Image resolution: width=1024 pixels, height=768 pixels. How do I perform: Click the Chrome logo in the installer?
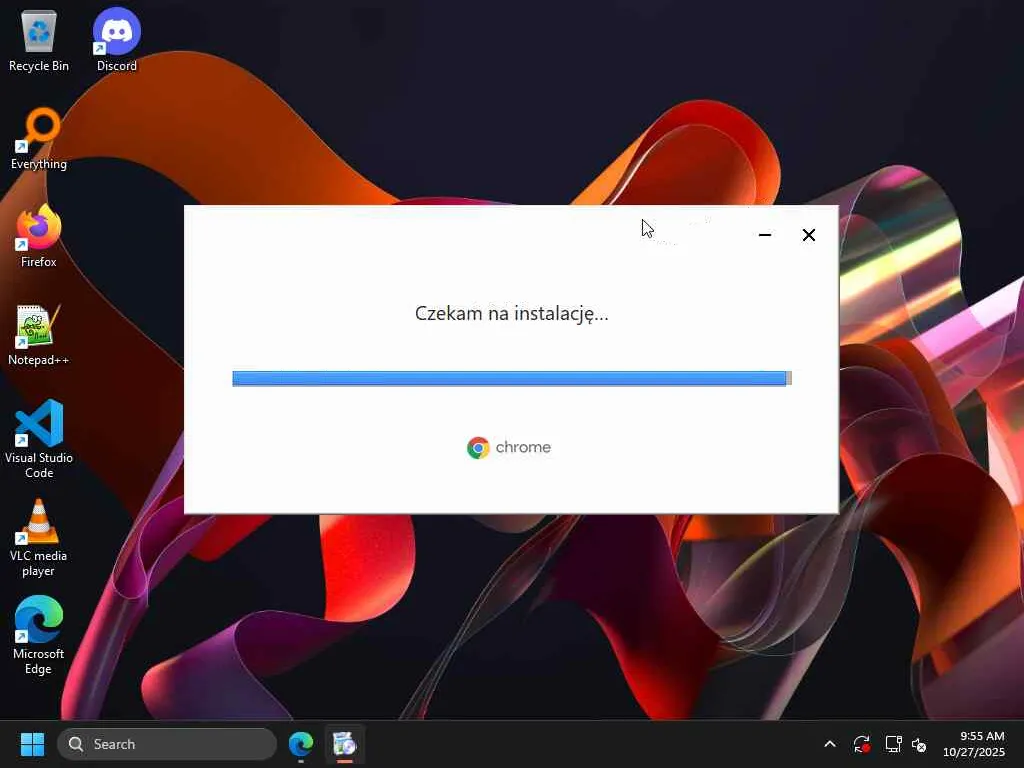pos(478,448)
